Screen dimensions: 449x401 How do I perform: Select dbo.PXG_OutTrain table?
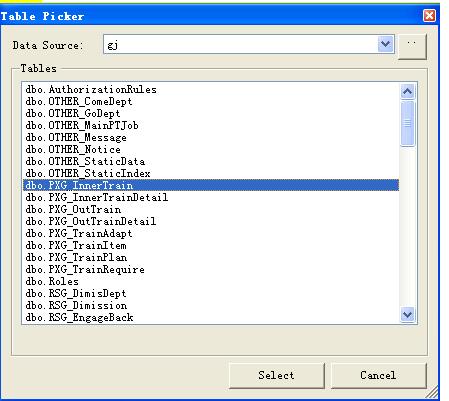coord(211,209)
